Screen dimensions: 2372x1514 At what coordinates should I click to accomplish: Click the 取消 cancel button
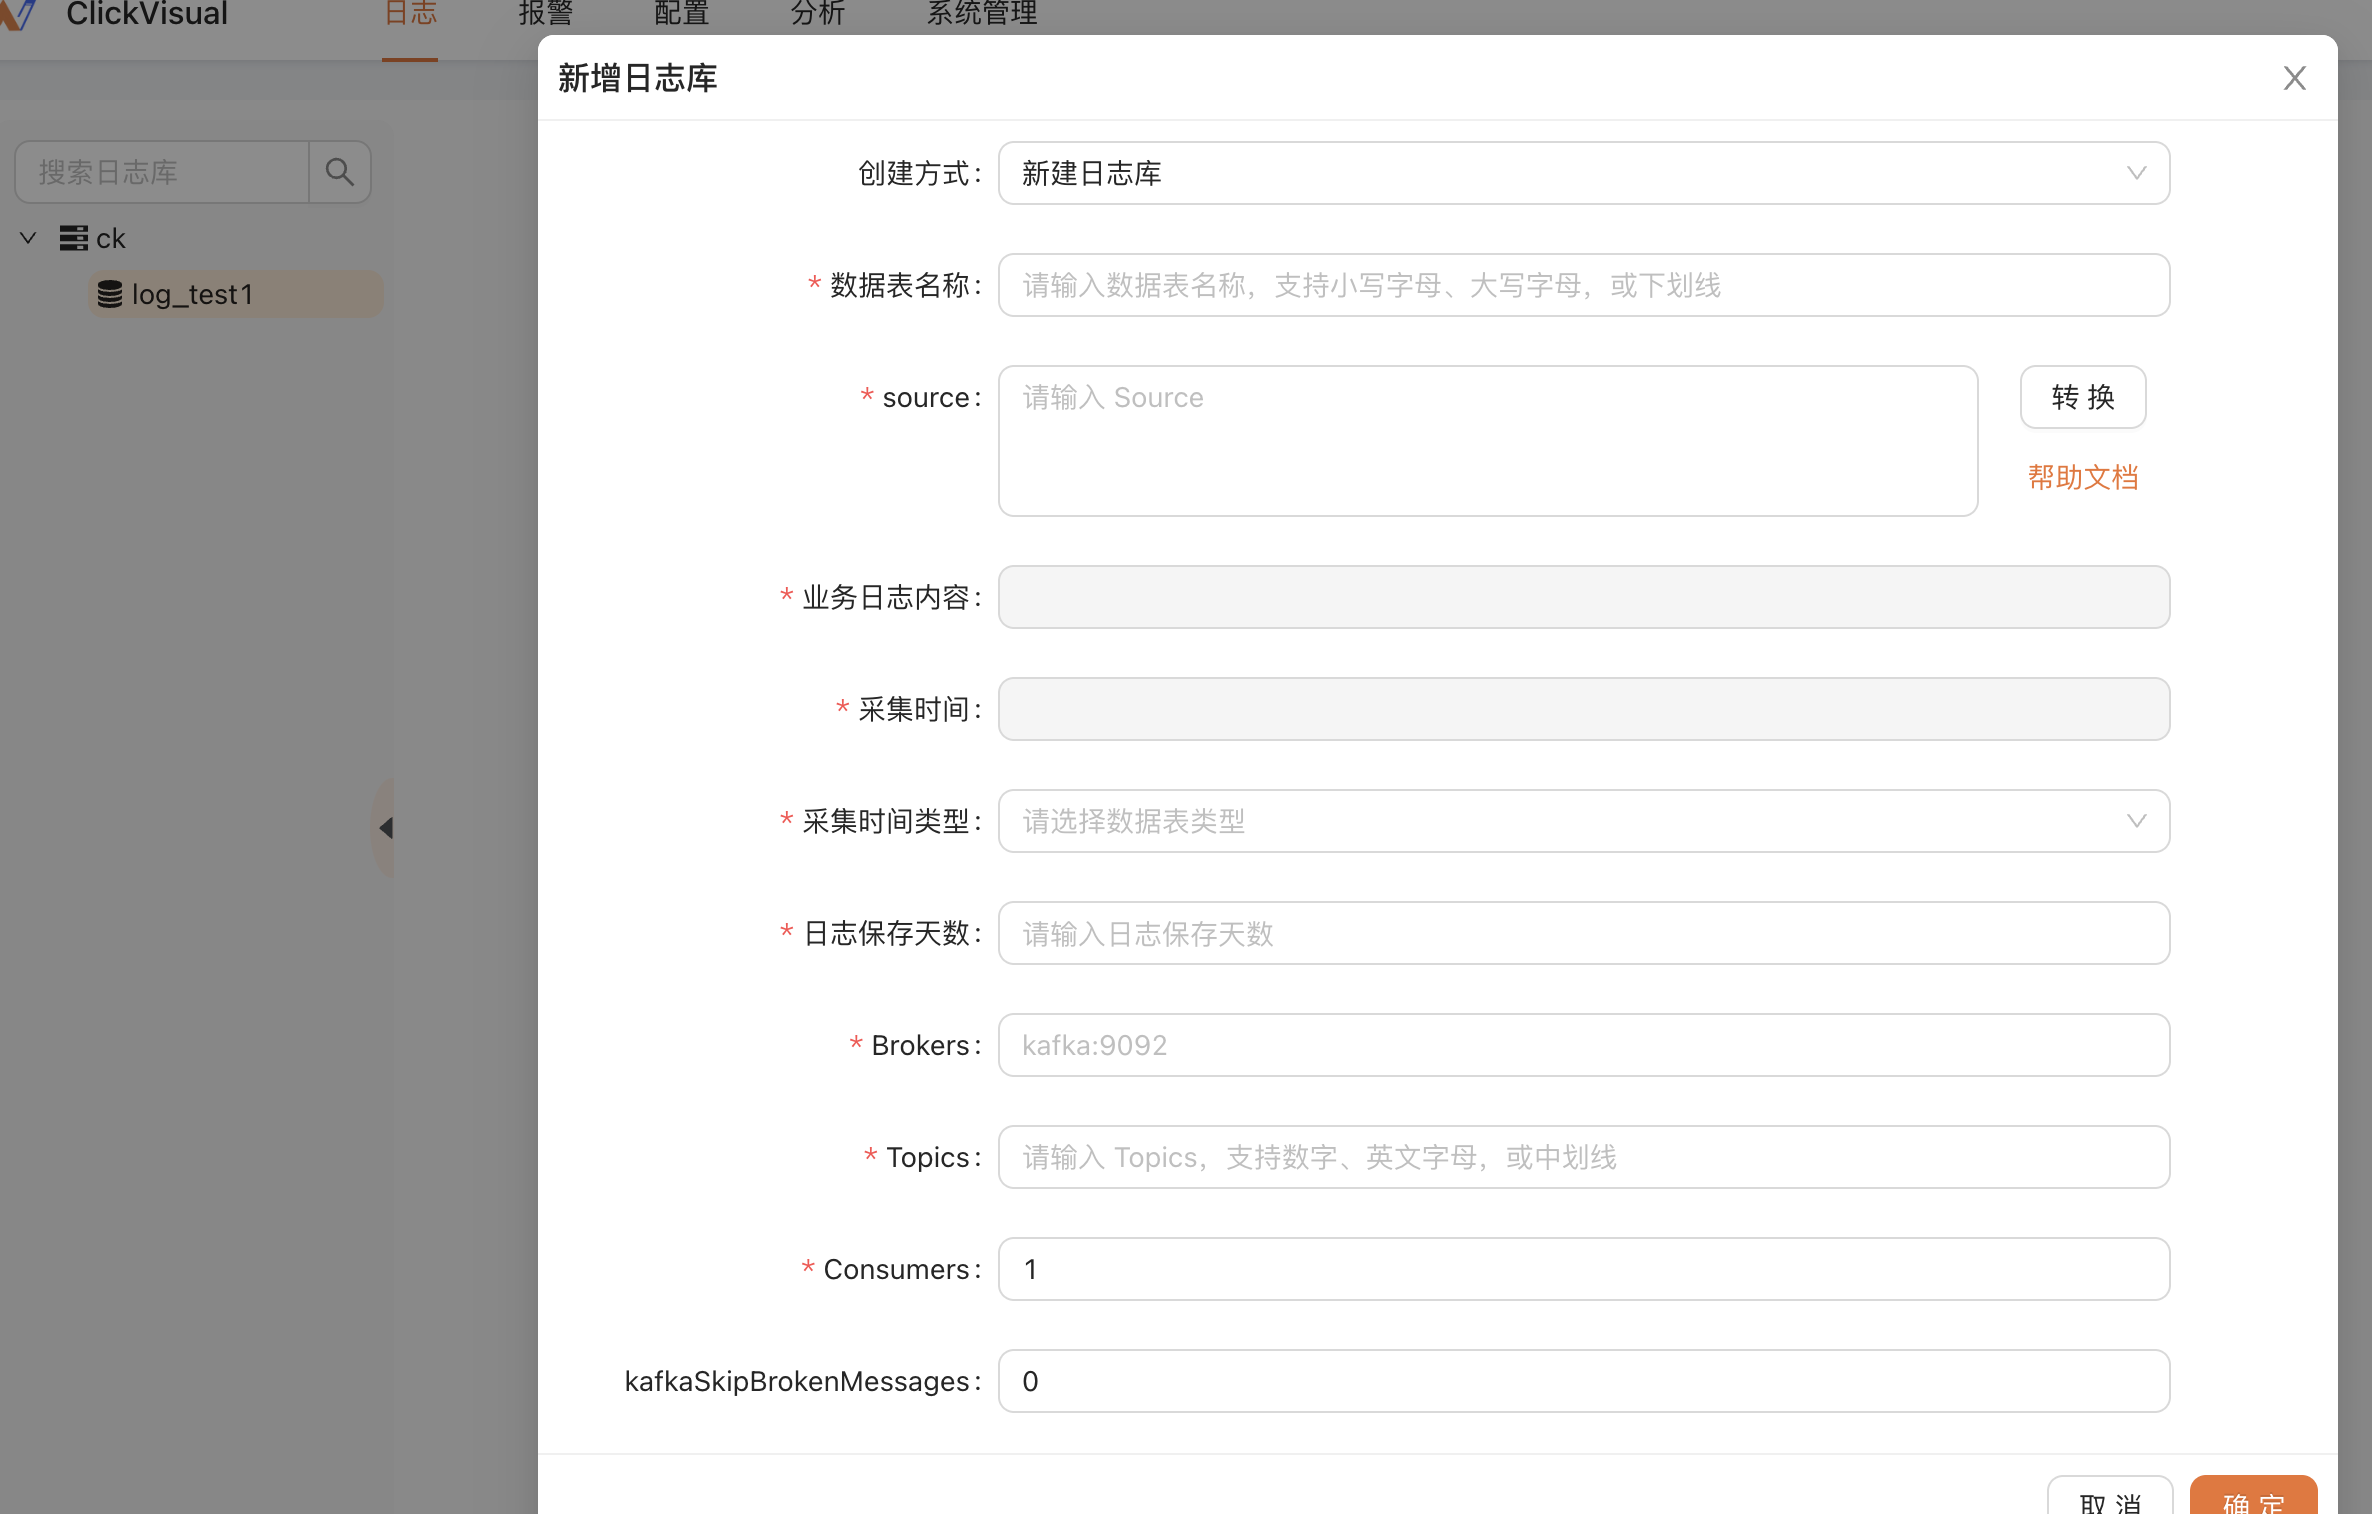[2110, 1502]
